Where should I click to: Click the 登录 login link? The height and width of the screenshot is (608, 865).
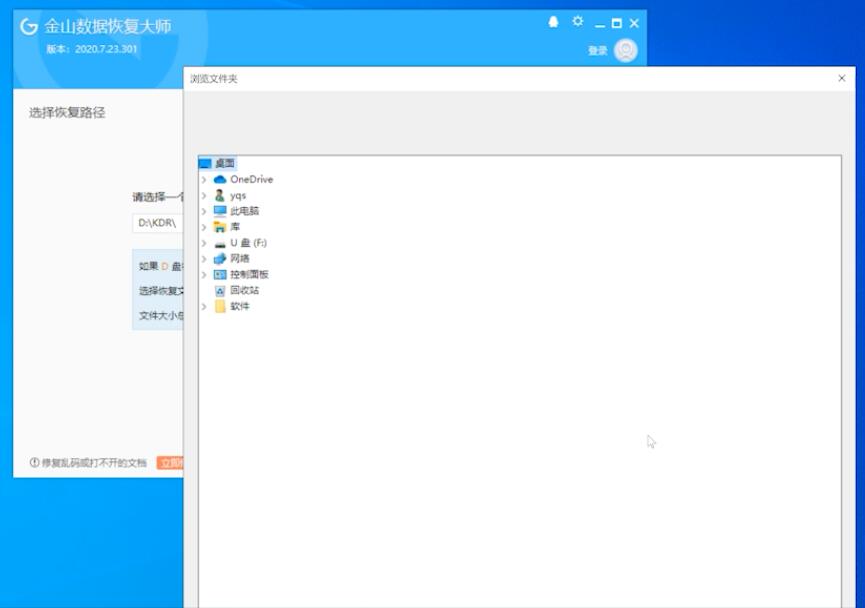(x=597, y=51)
